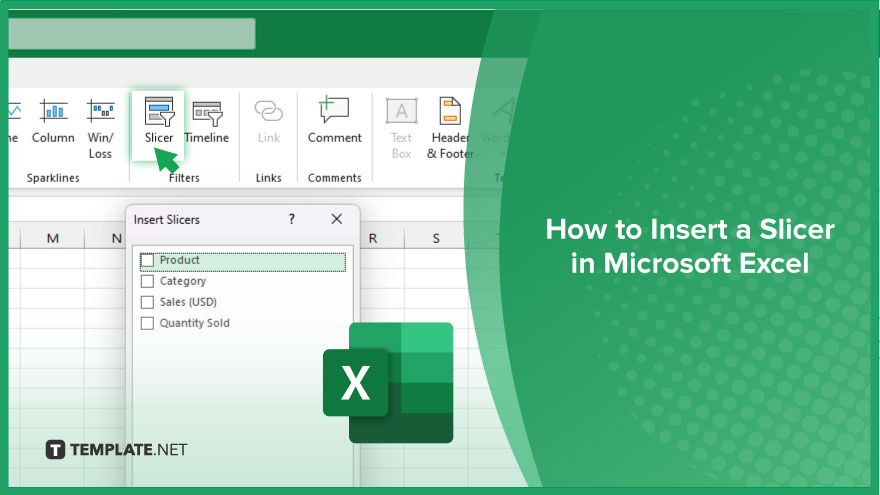The image size is (880, 495).
Task: Add a new Comment
Action: [334, 120]
